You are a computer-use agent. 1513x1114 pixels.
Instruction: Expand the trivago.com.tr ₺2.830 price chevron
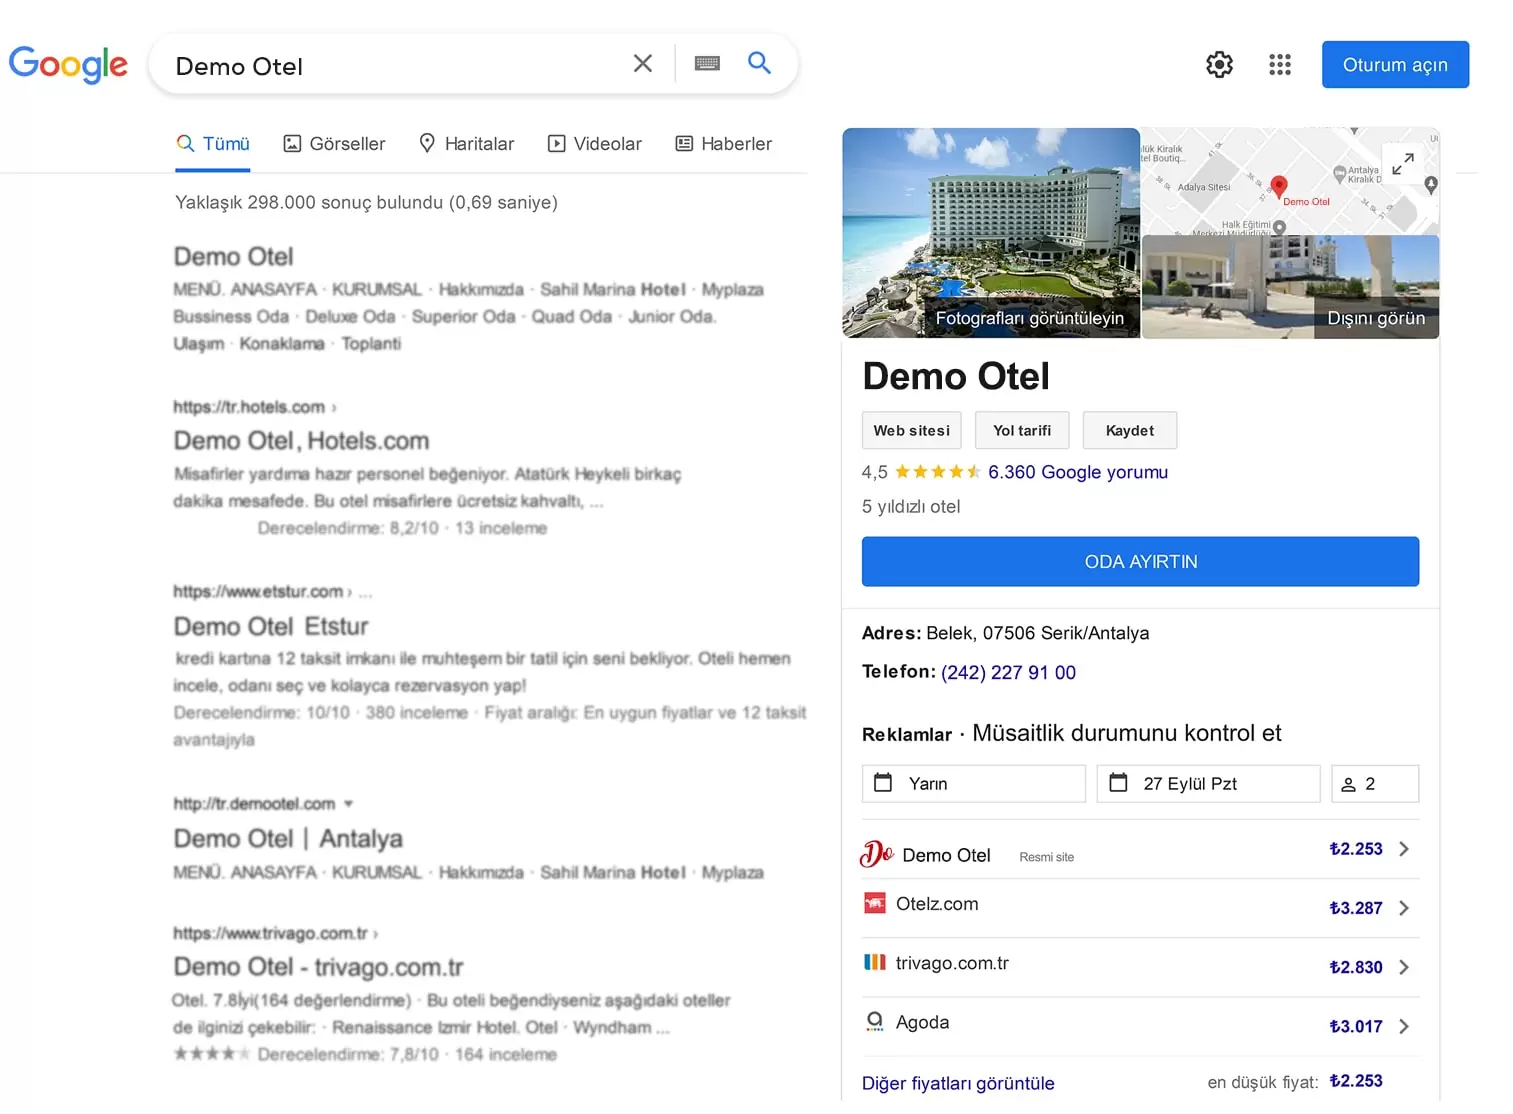(x=1404, y=967)
